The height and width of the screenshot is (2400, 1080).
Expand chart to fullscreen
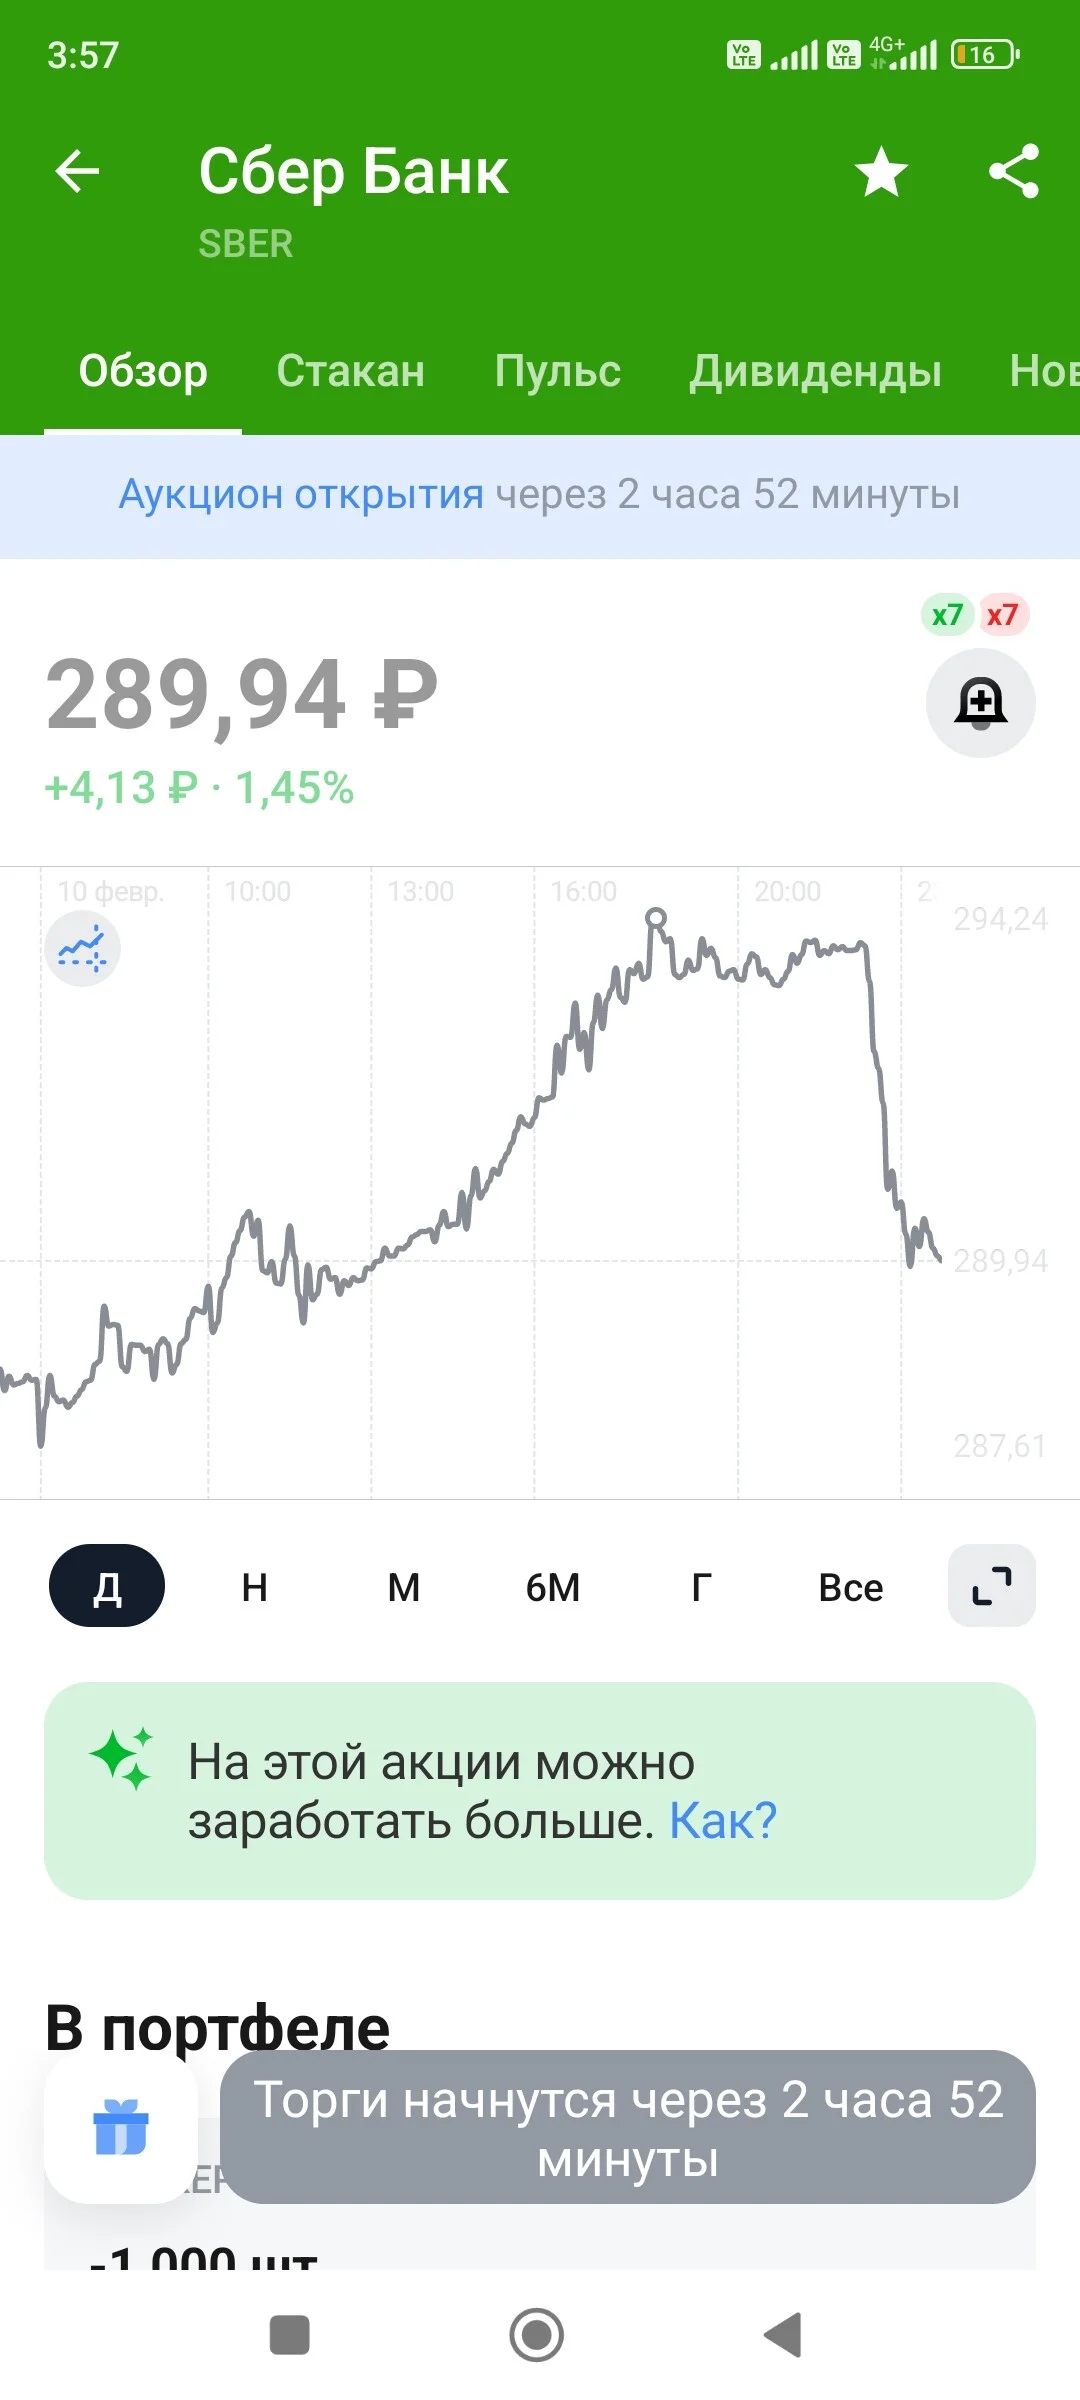coord(991,1586)
